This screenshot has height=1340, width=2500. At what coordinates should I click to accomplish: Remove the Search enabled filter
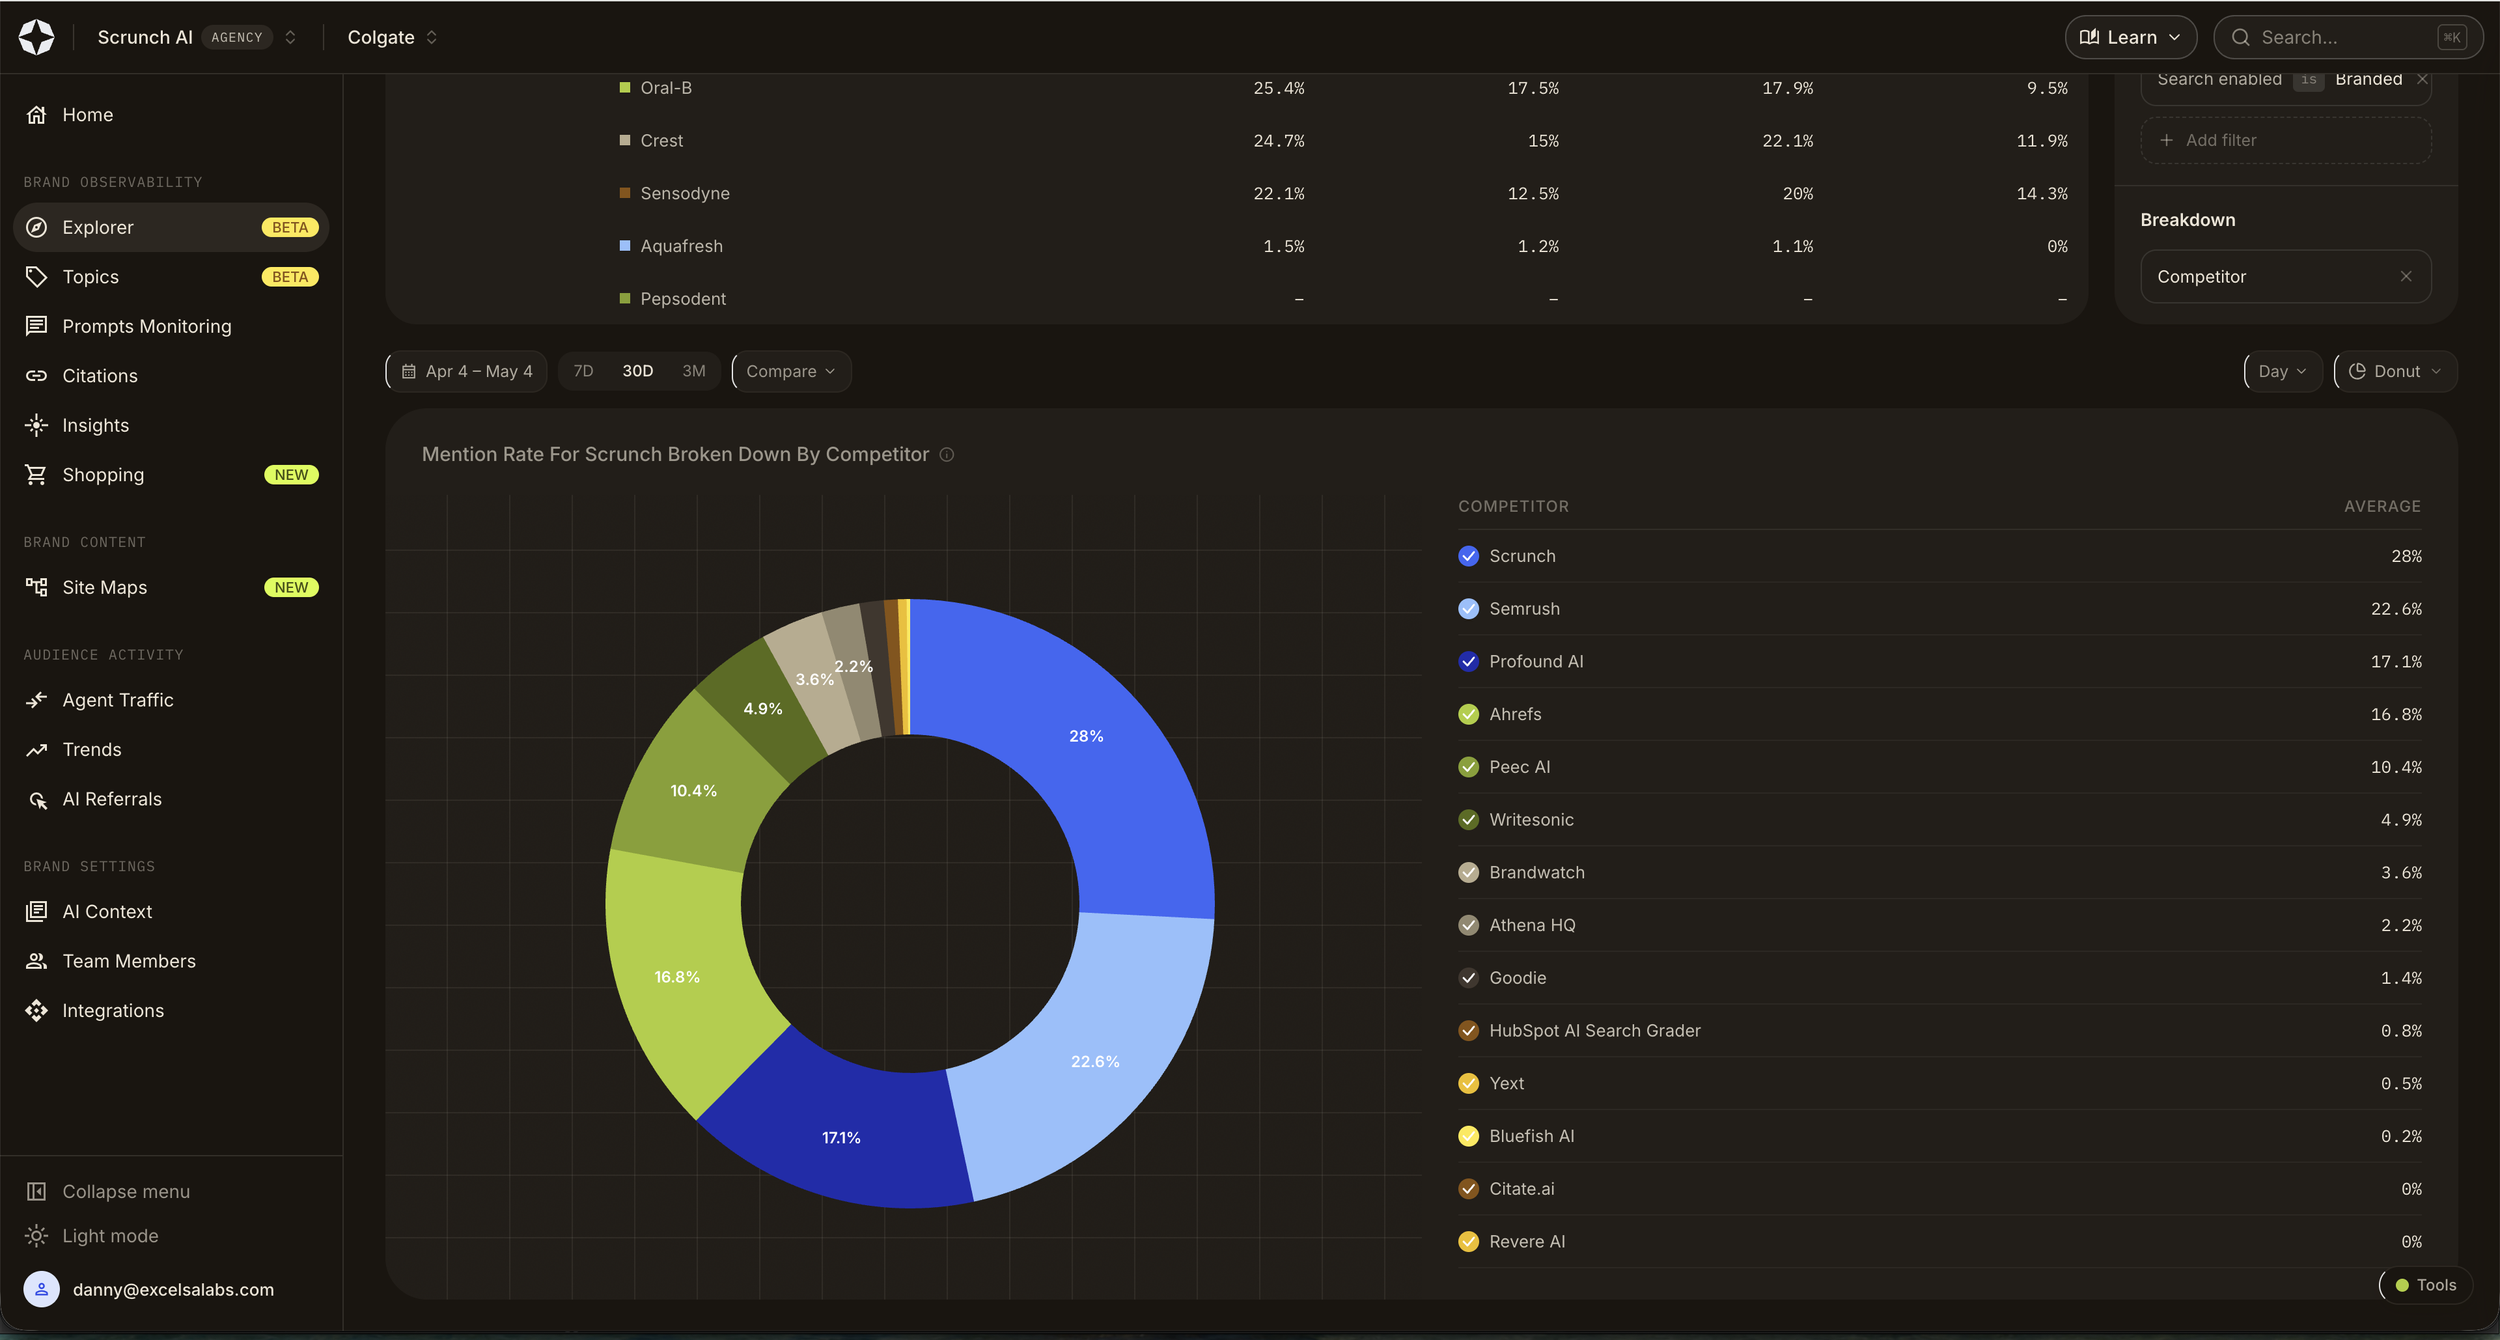coord(2422,80)
